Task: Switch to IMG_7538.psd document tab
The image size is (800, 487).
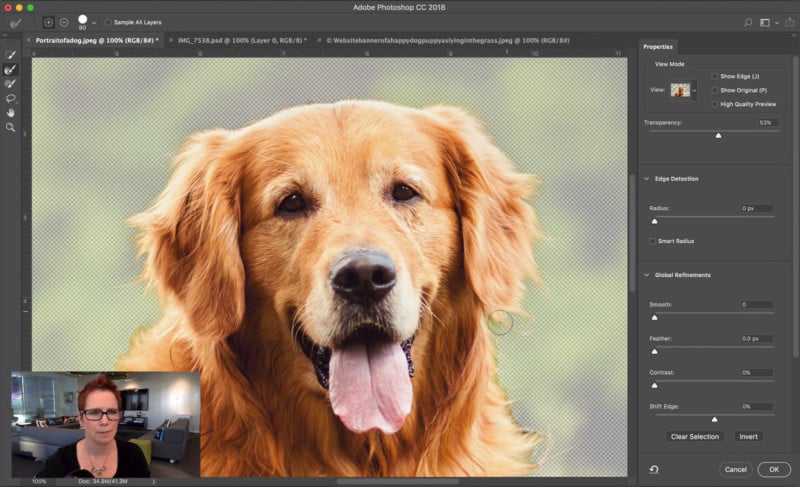Action: (242, 40)
